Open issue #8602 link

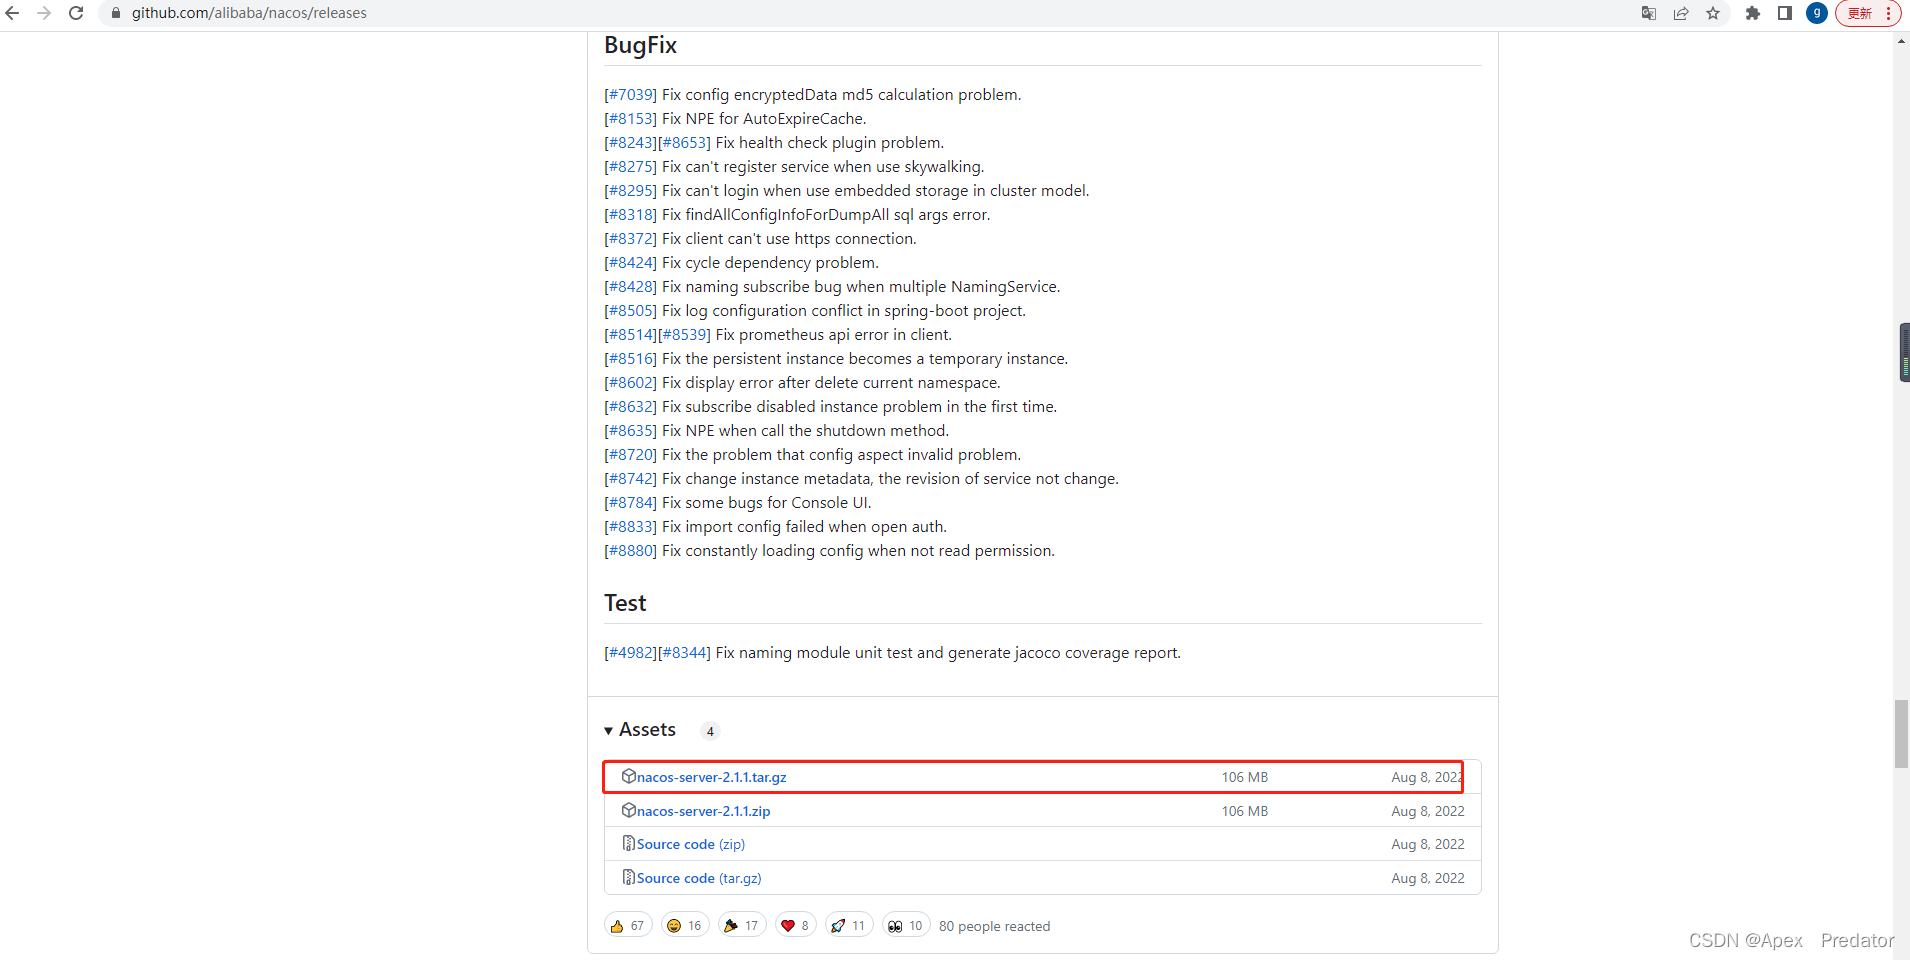tap(630, 383)
